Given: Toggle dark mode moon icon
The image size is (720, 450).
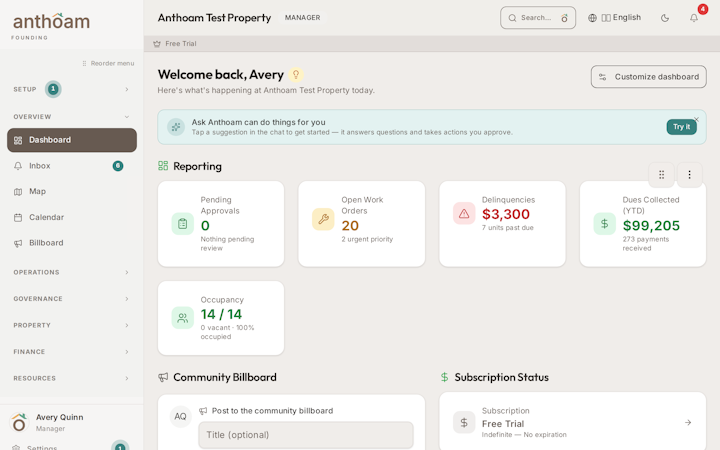Looking at the screenshot, I should 664,18.
